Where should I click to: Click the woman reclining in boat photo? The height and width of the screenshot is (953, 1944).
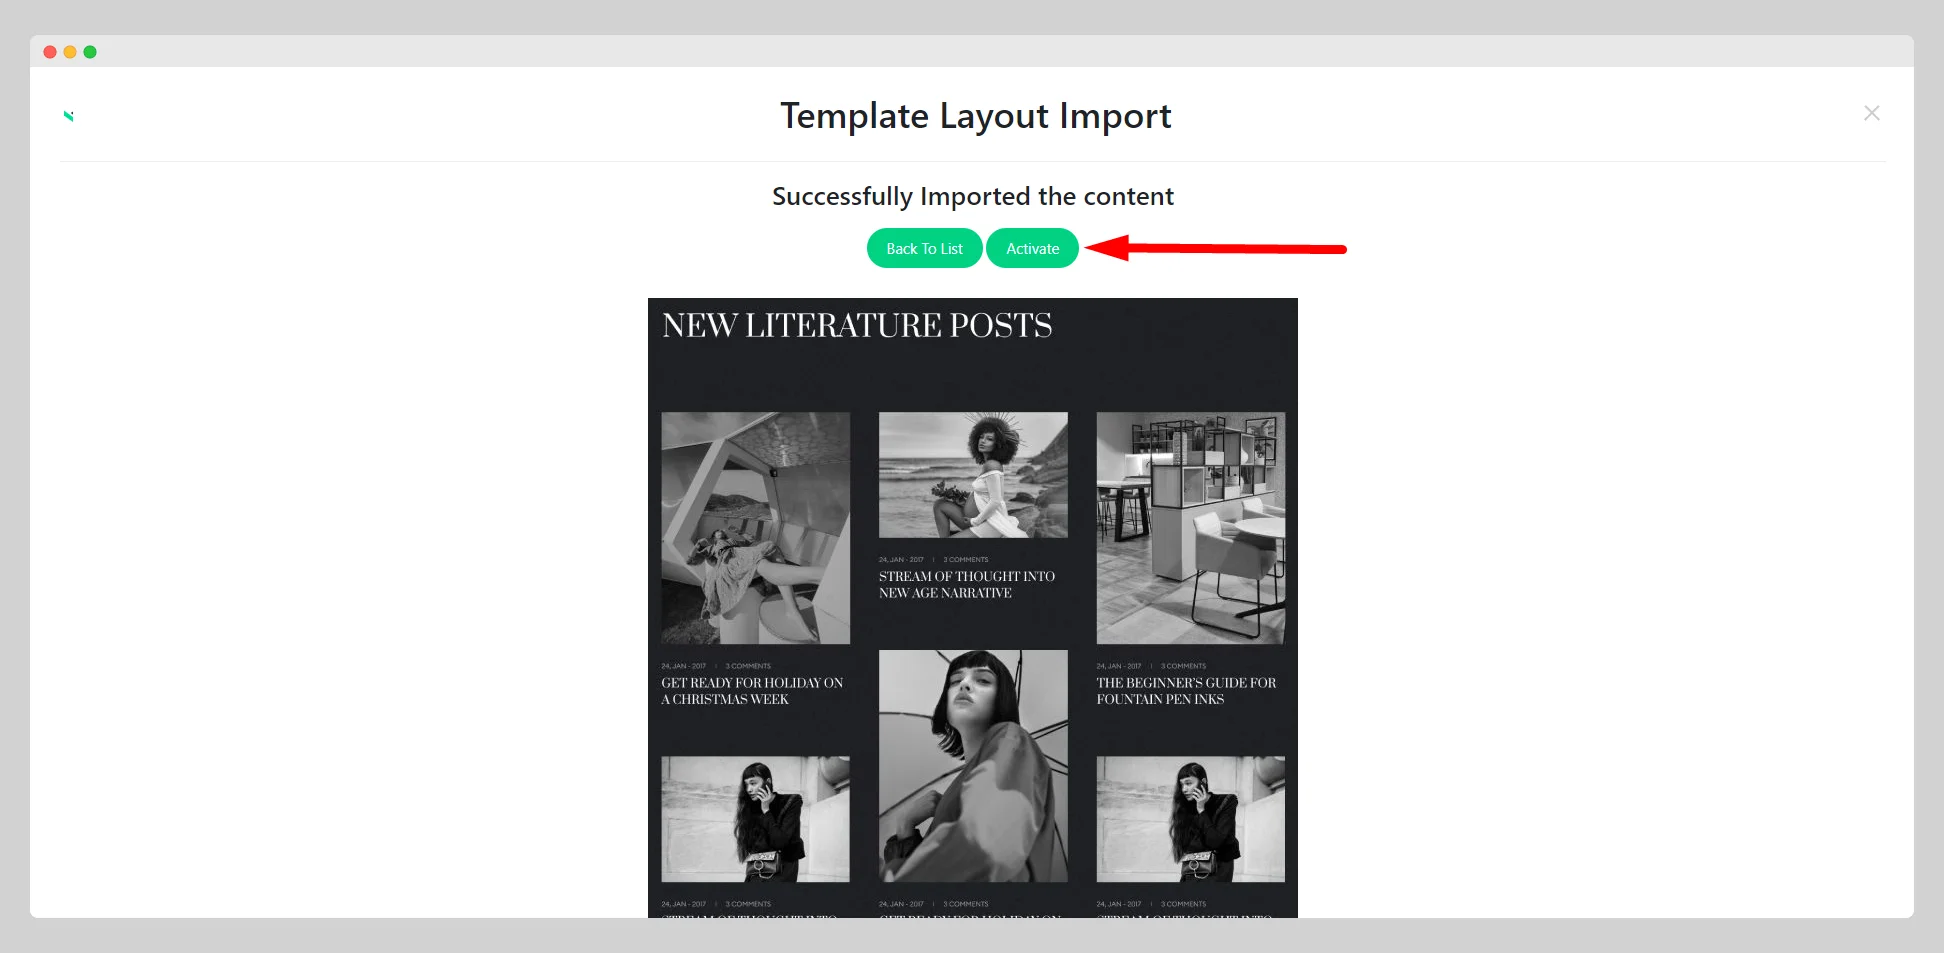(755, 528)
